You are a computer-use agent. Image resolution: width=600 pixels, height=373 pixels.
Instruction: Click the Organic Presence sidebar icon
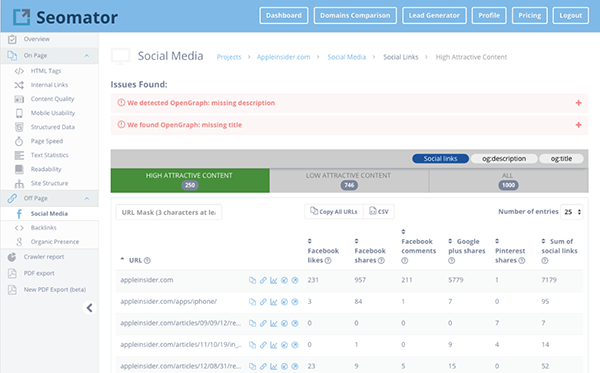19,242
